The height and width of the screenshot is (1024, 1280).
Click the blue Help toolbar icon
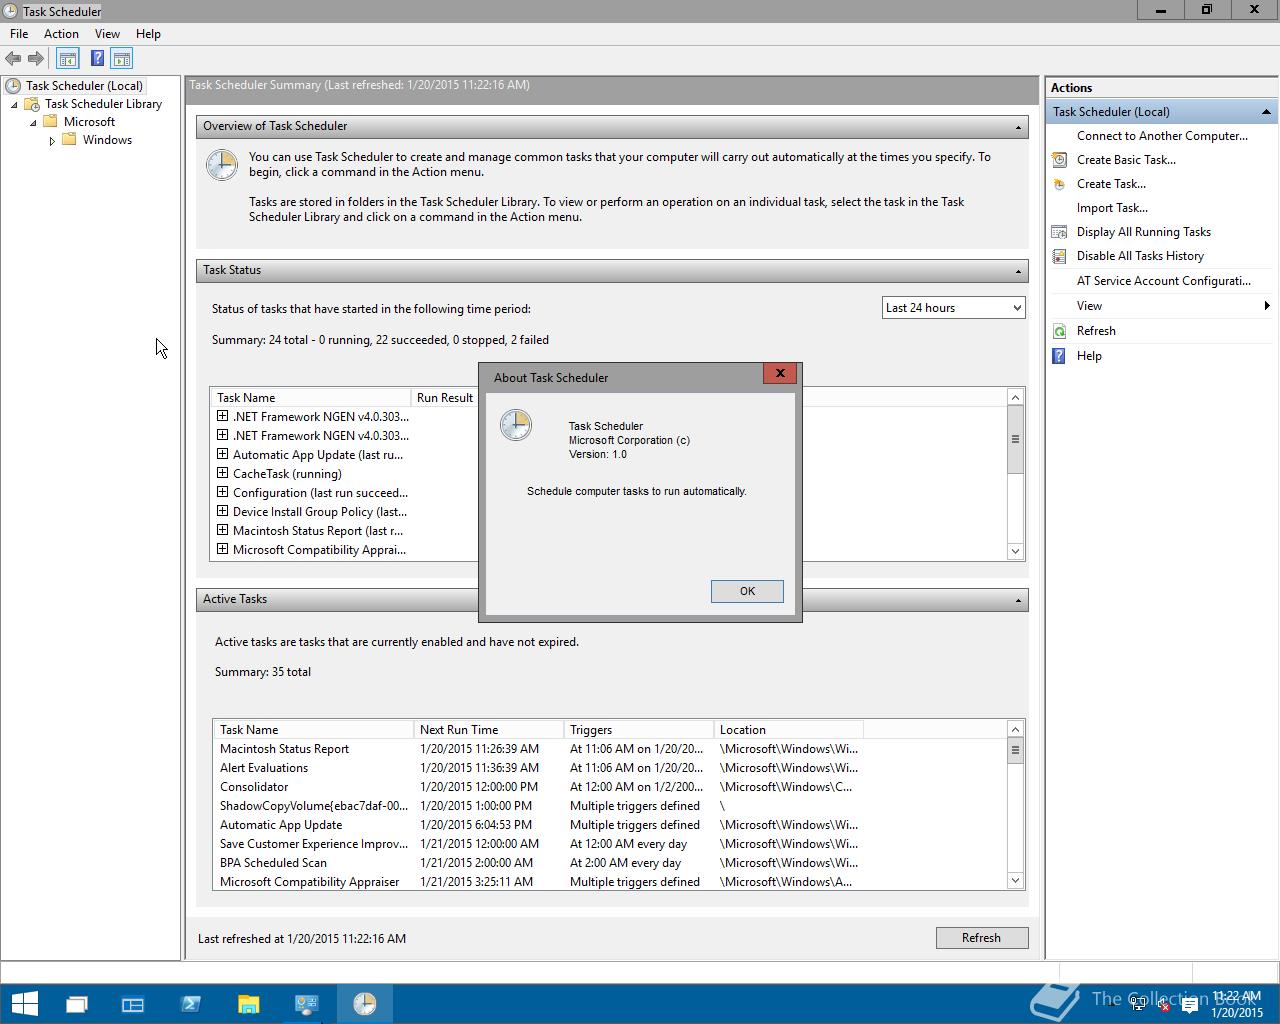[97, 59]
